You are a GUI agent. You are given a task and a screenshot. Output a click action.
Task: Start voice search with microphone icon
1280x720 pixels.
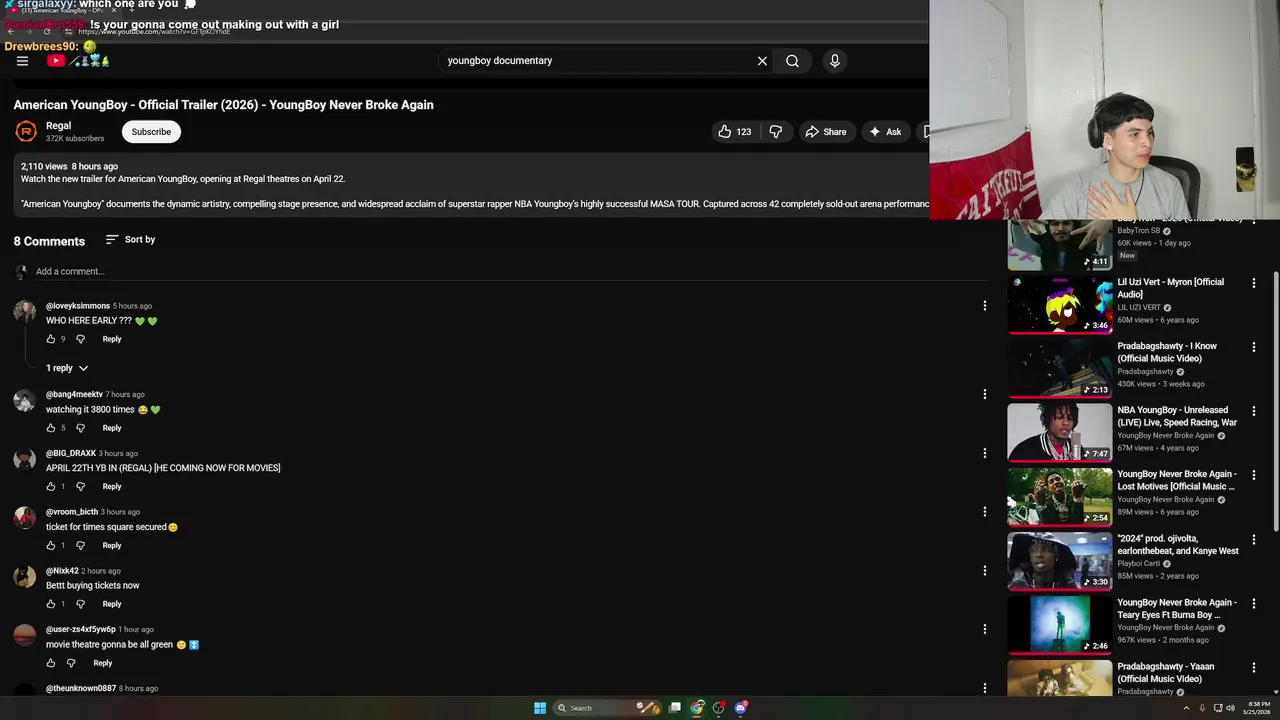[835, 61]
